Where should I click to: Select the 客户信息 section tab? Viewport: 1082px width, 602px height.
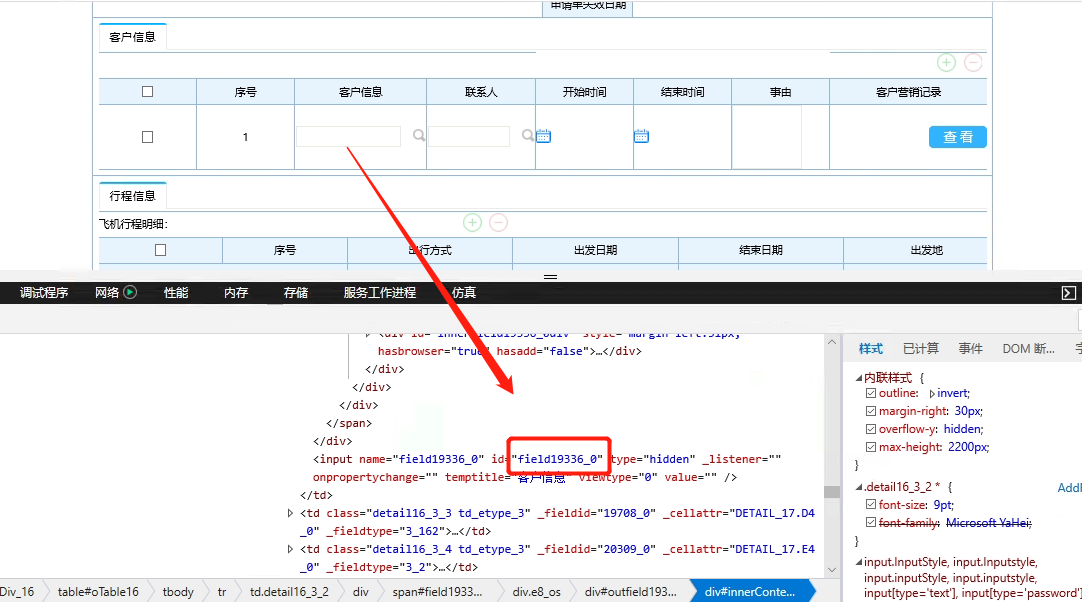132,37
